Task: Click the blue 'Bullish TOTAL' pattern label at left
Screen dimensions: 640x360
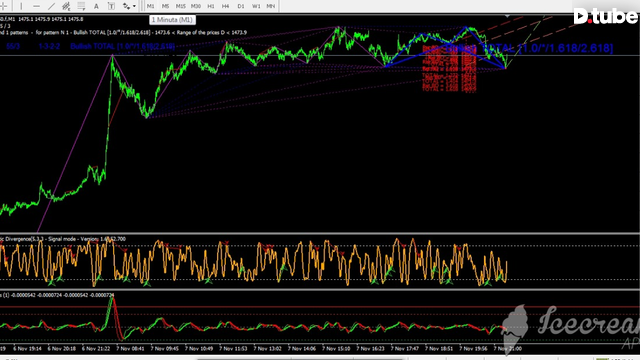Action: (x=122, y=46)
